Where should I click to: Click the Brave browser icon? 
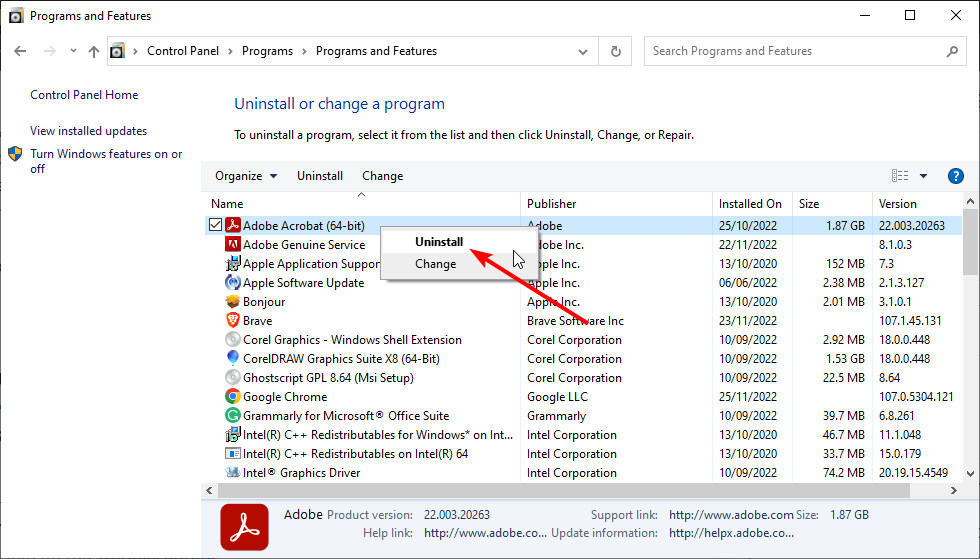[x=232, y=320]
